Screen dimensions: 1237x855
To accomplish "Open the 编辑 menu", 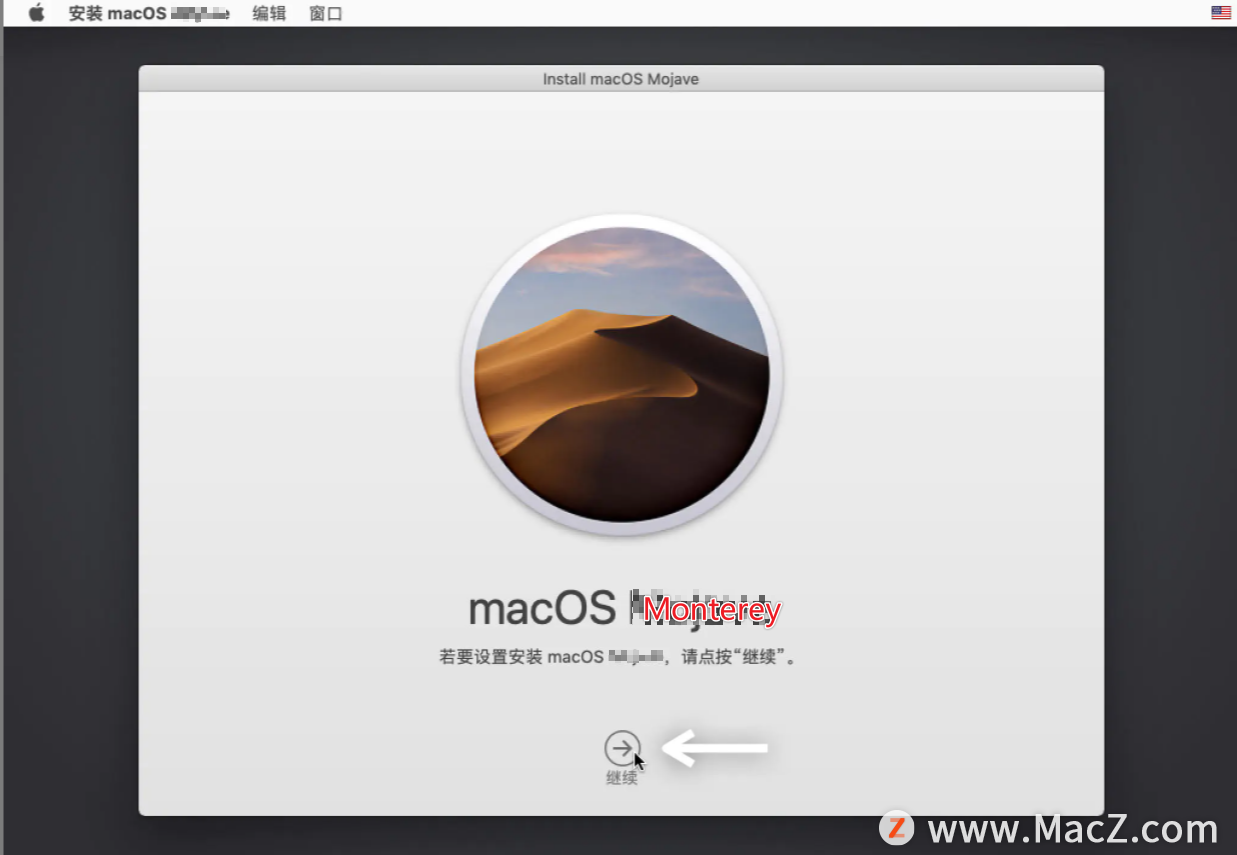I will click(x=269, y=13).
